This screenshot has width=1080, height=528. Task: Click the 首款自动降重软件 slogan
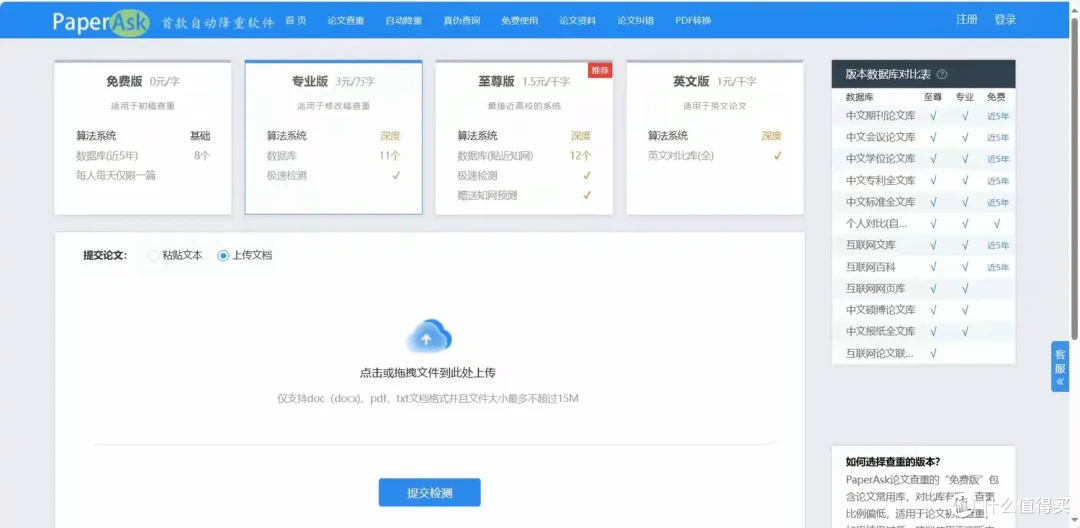218,23
